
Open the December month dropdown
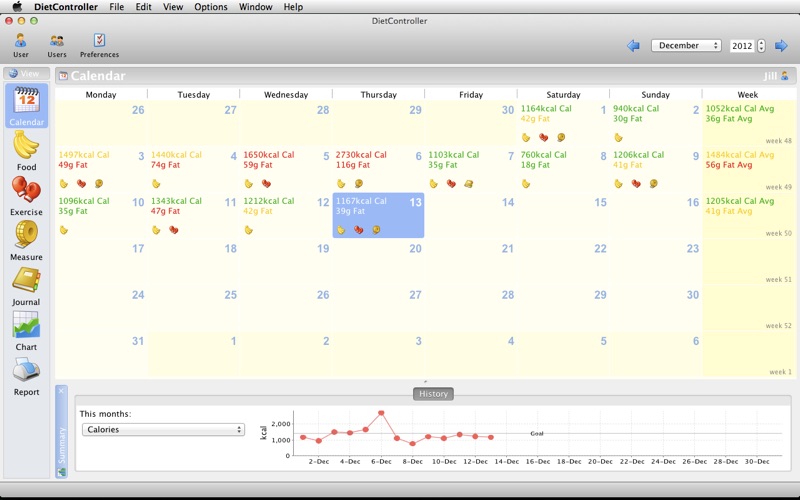[686, 46]
